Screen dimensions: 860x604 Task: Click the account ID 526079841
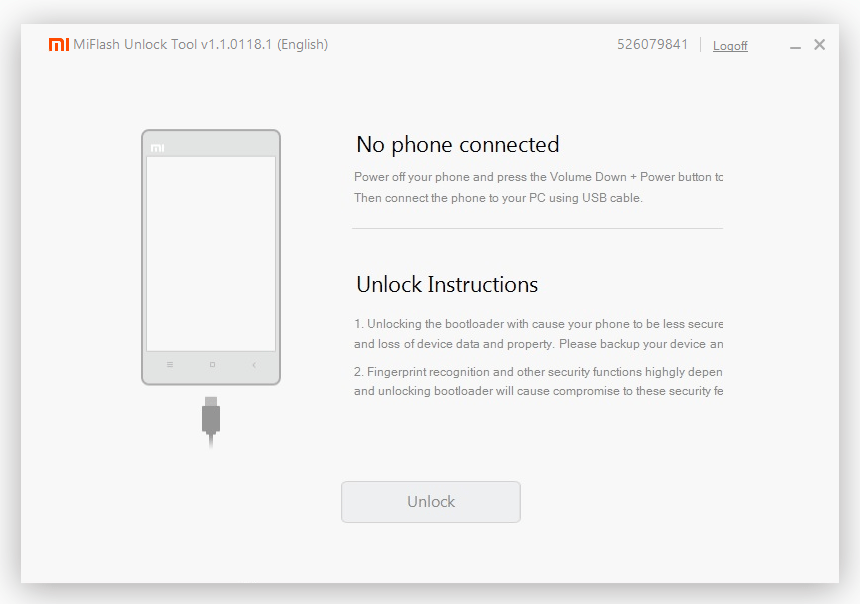coord(652,44)
